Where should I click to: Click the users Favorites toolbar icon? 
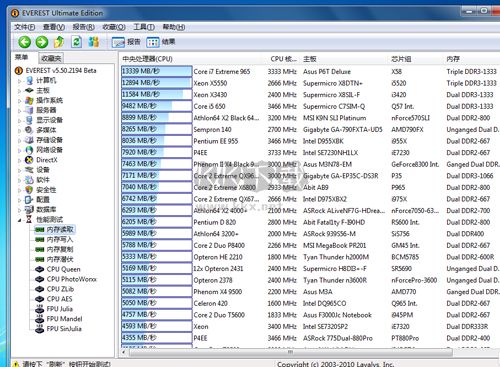click(94, 42)
